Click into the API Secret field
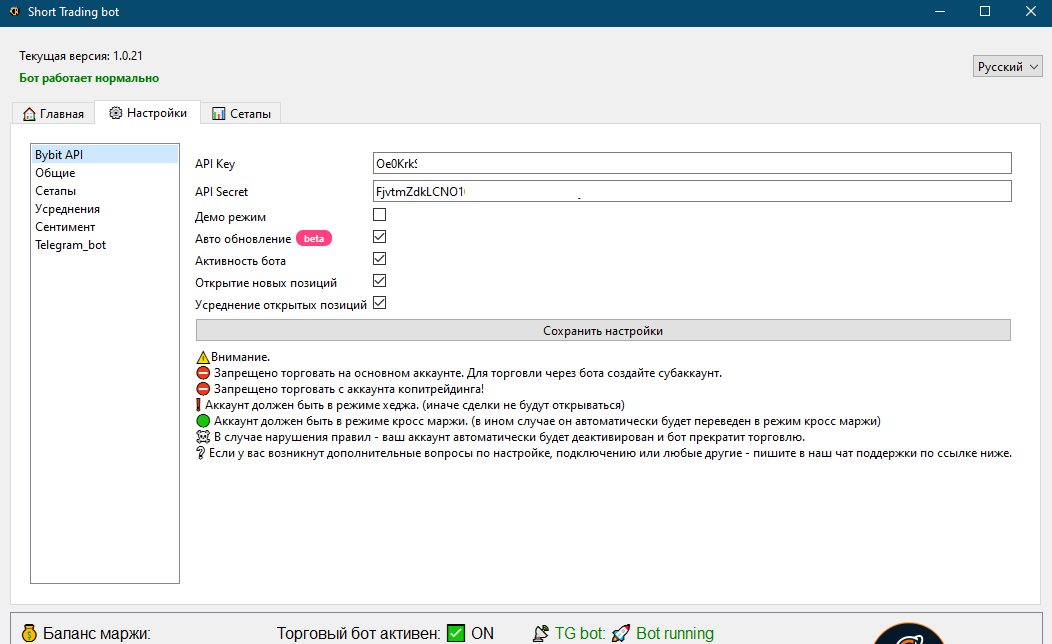Screen dimensions: 1052x644 pos(692,191)
